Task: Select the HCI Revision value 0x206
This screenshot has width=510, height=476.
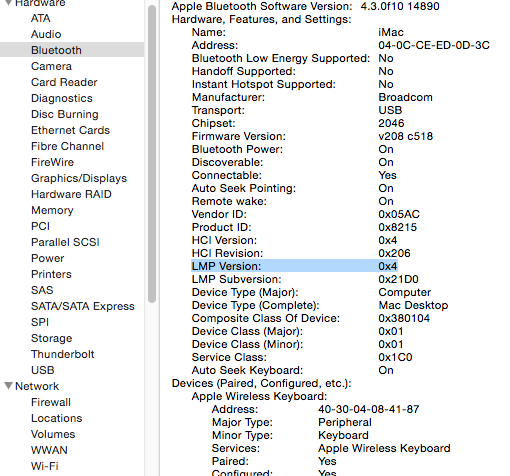Action: [x=394, y=253]
